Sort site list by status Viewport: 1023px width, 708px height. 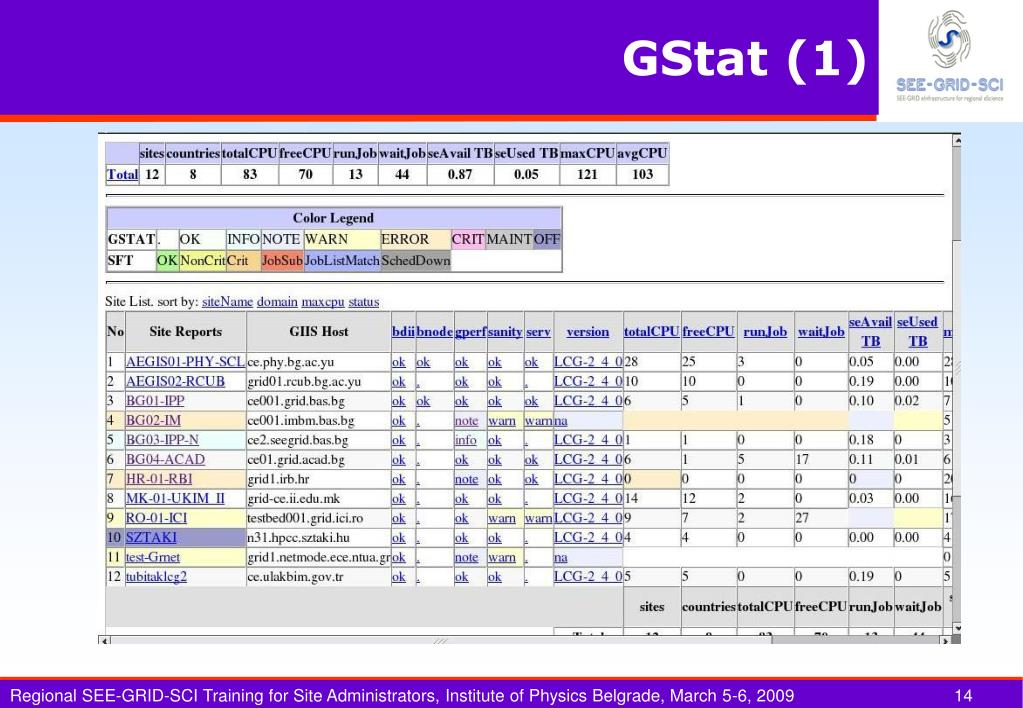pos(363,302)
